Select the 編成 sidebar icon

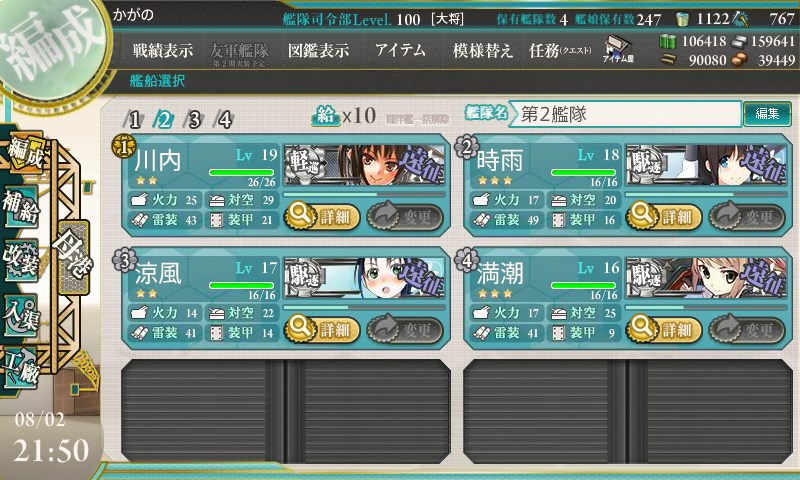pyautogui.click(x=23, y=151)
